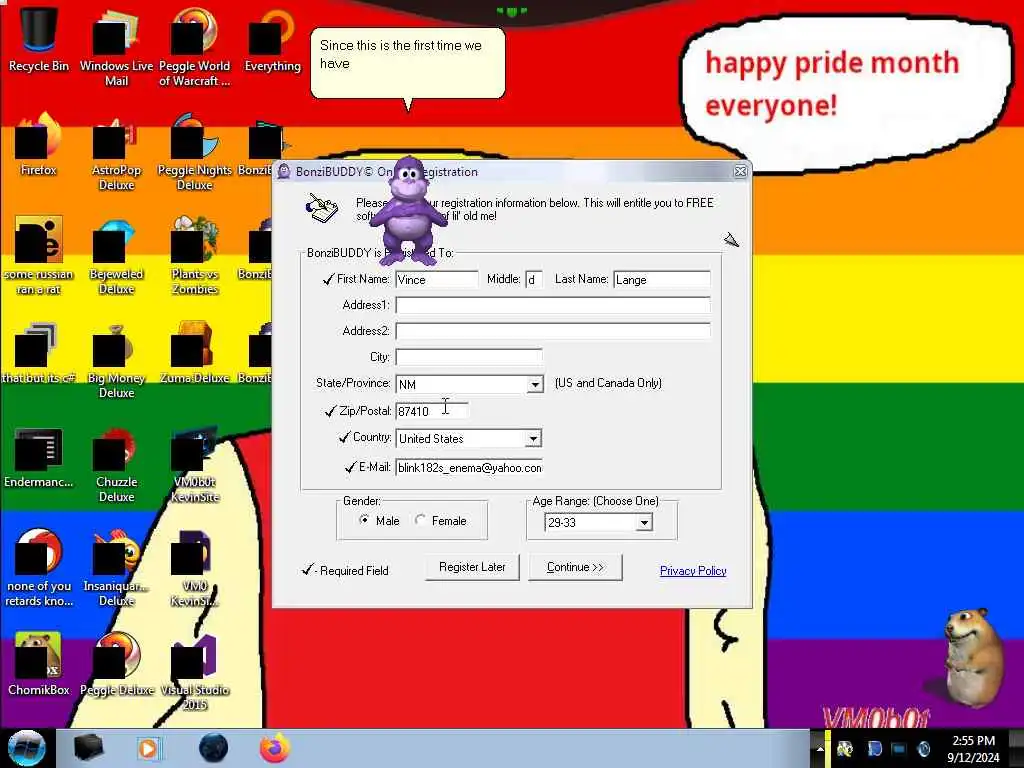The image size is (1024, 768).
Task: Open the Country dropdown
Action: coord(534,438)
